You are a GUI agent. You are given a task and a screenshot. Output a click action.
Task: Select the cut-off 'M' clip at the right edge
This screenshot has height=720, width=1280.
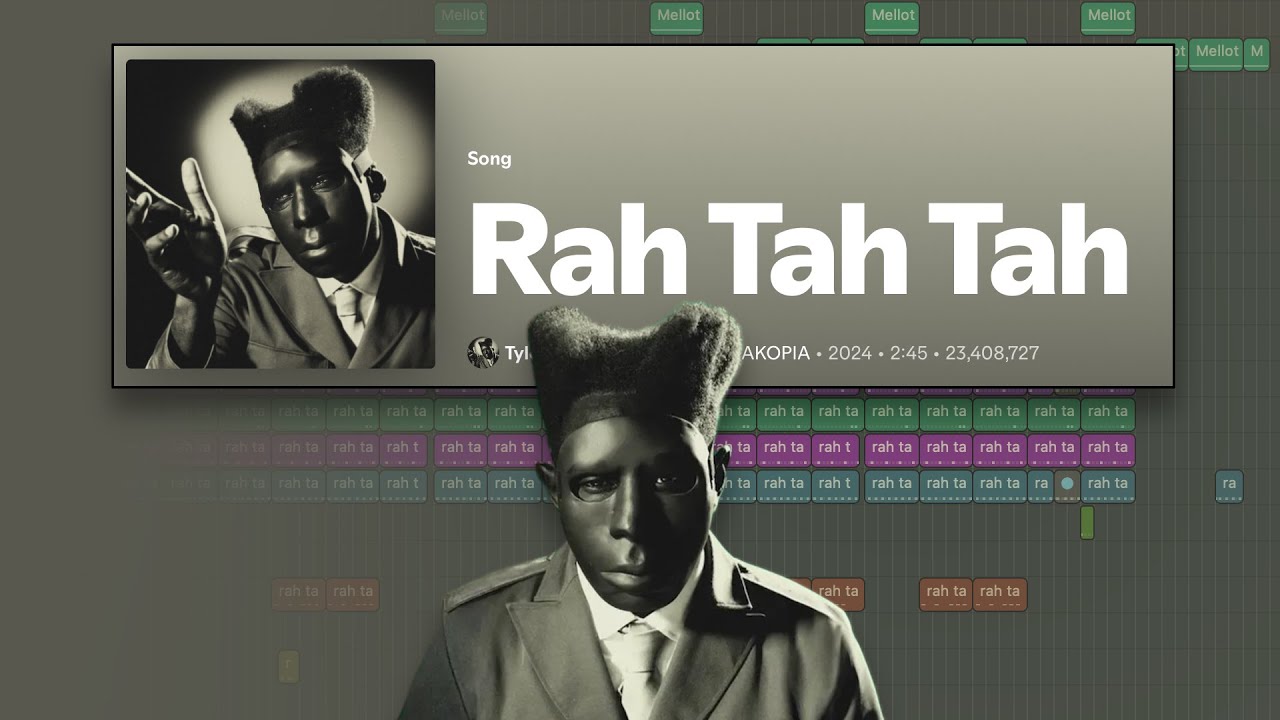[x=1257, y=53]
